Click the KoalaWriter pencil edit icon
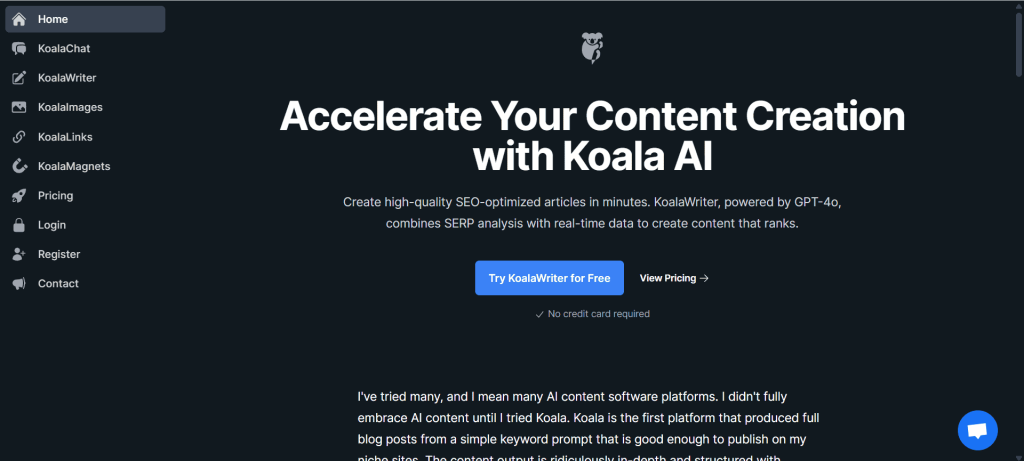The height and width of the screenshot is (461, 1024). click(x=19, y=78)
